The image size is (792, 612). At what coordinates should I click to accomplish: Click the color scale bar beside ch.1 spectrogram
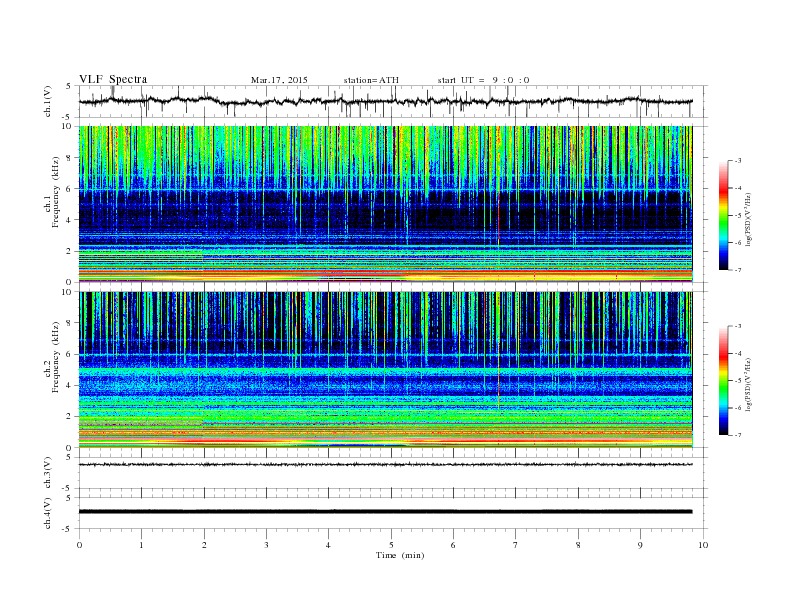(x=724, y=215)
